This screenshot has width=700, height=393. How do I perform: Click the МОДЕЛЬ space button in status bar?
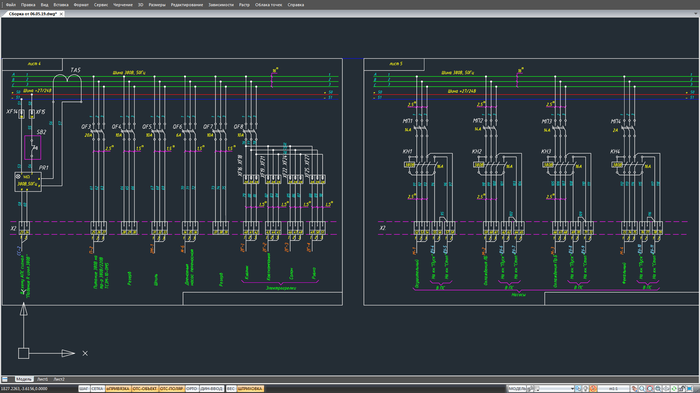[517, 389]
